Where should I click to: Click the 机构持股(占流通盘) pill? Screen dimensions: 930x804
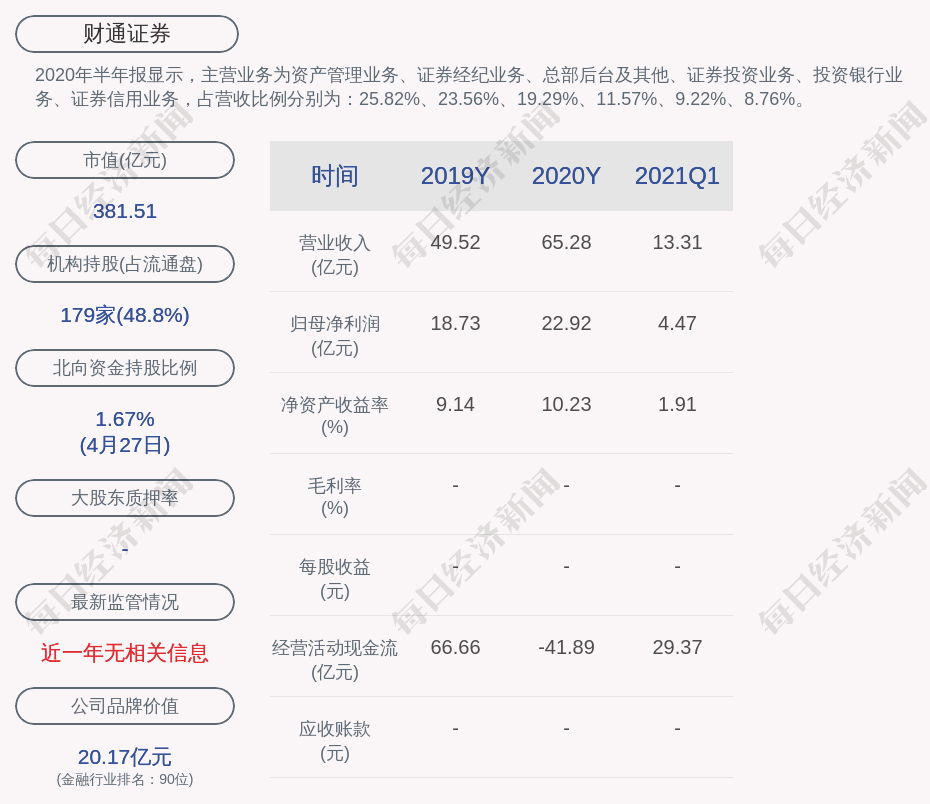pos(125,264)
